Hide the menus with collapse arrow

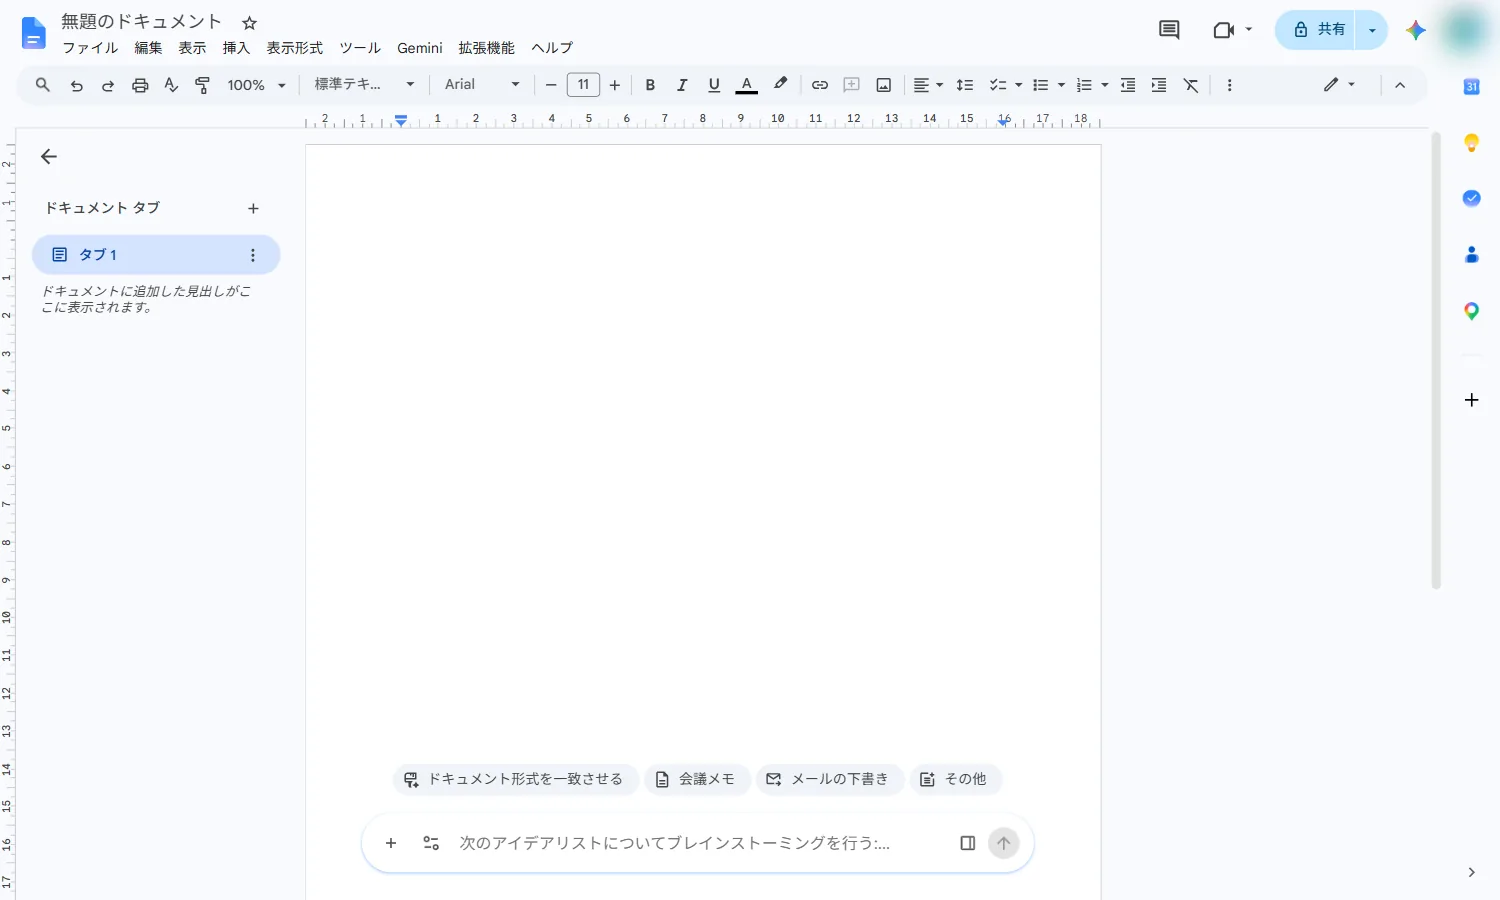coord(1400,85)
